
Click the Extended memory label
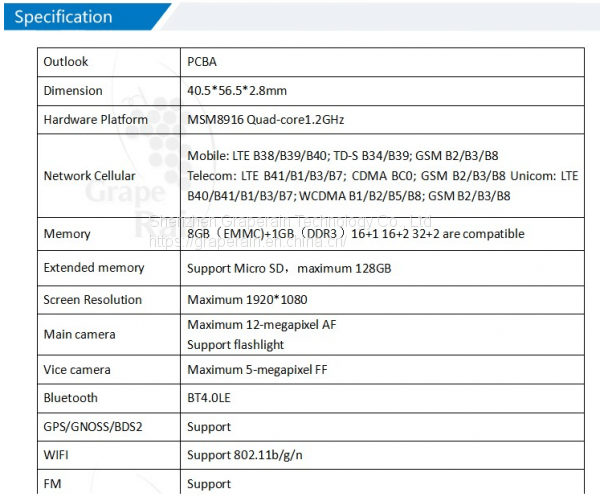click(x=94, y=268)
